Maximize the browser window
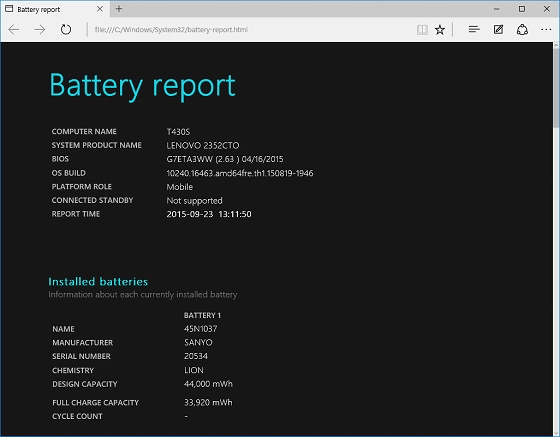 (x=522, y=9)
